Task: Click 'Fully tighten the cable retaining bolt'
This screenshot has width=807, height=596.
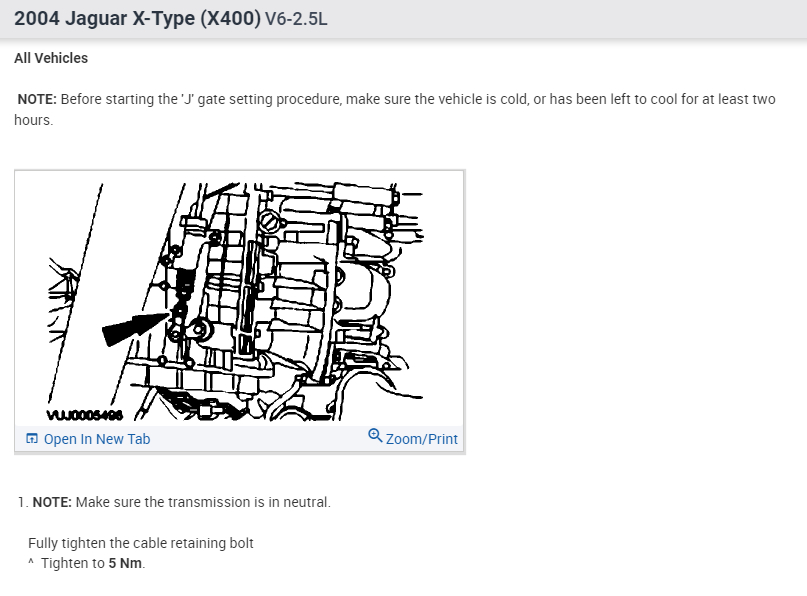Action: (141, 543)
